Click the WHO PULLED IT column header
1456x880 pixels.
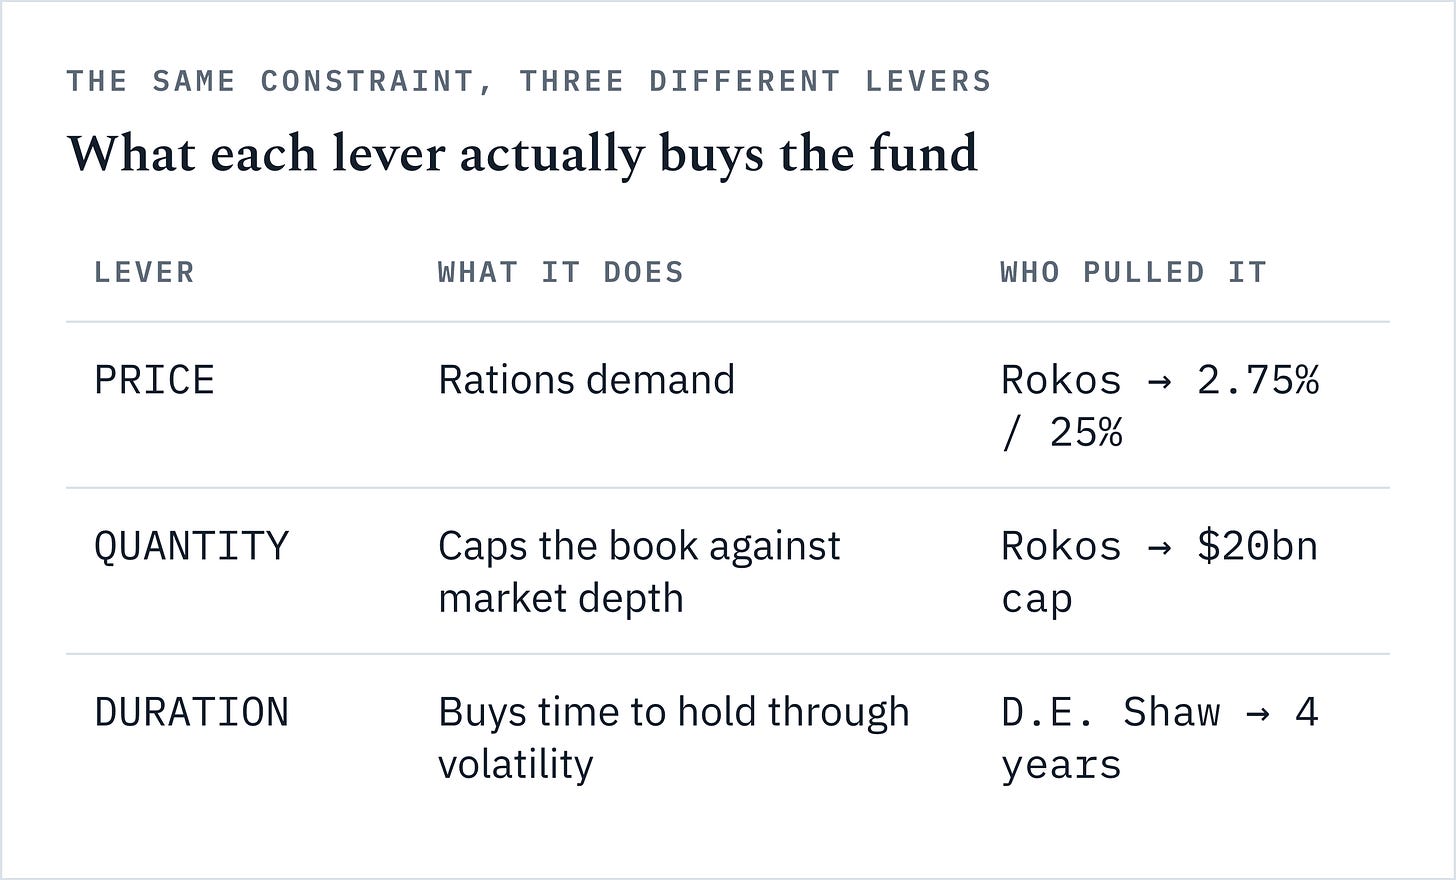click(1134, 272)
